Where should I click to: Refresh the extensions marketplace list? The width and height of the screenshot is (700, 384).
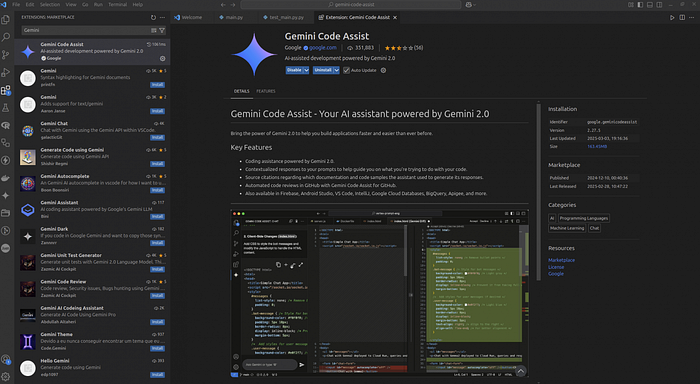click(x=153, y=17)
